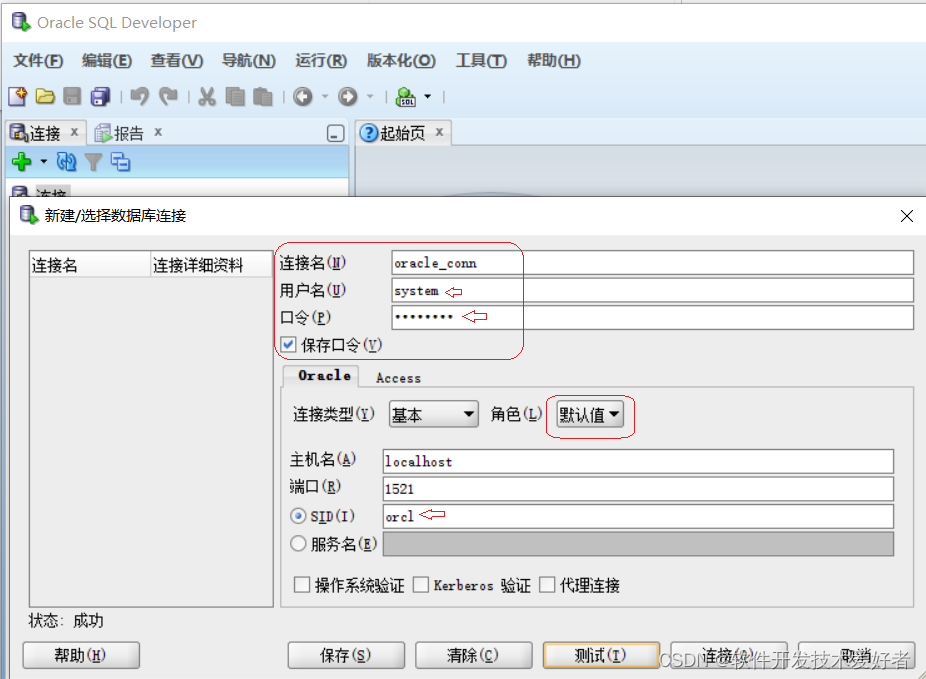Click the Forward navigation arrow icon
Screen dimensions: 926x679
click(348, 96)
